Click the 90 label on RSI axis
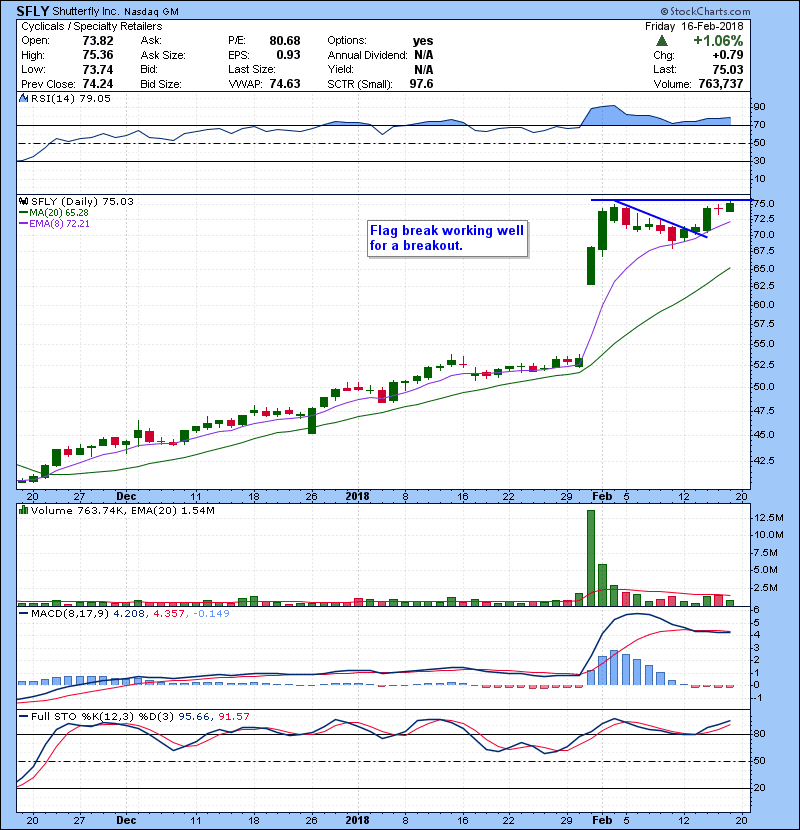Image resolution: width=800 pixels, height=830 pixels. (x=760, y=107)
